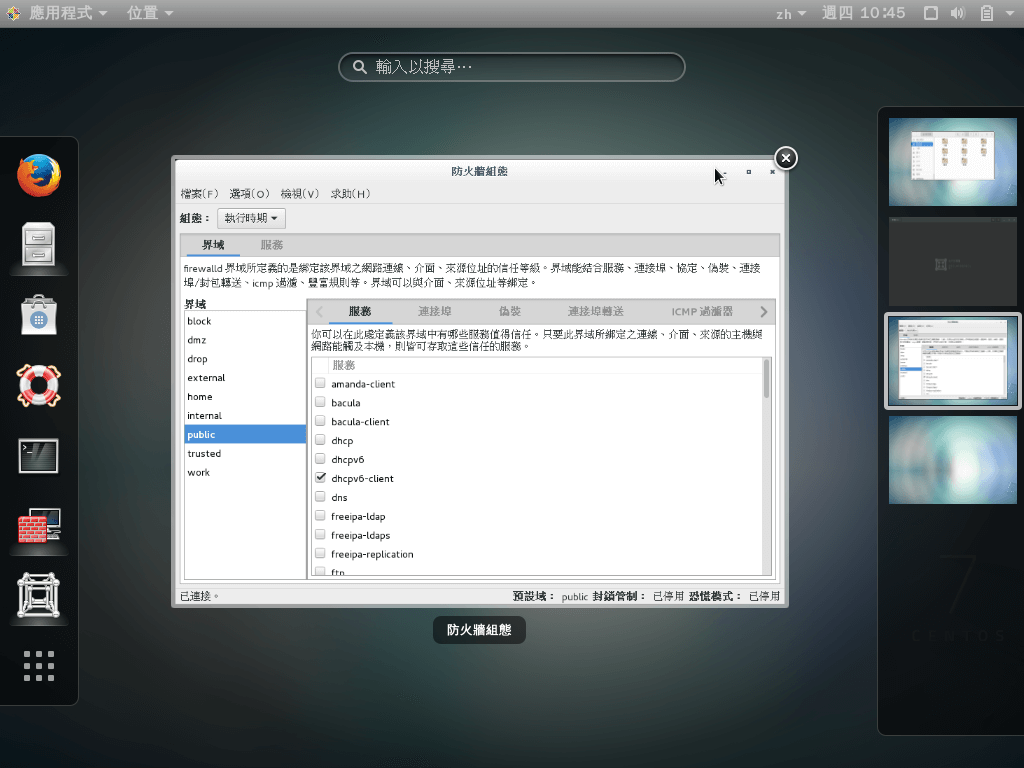
Task: Select the bottom workspace thumbnail
Action: coord(951,460)
